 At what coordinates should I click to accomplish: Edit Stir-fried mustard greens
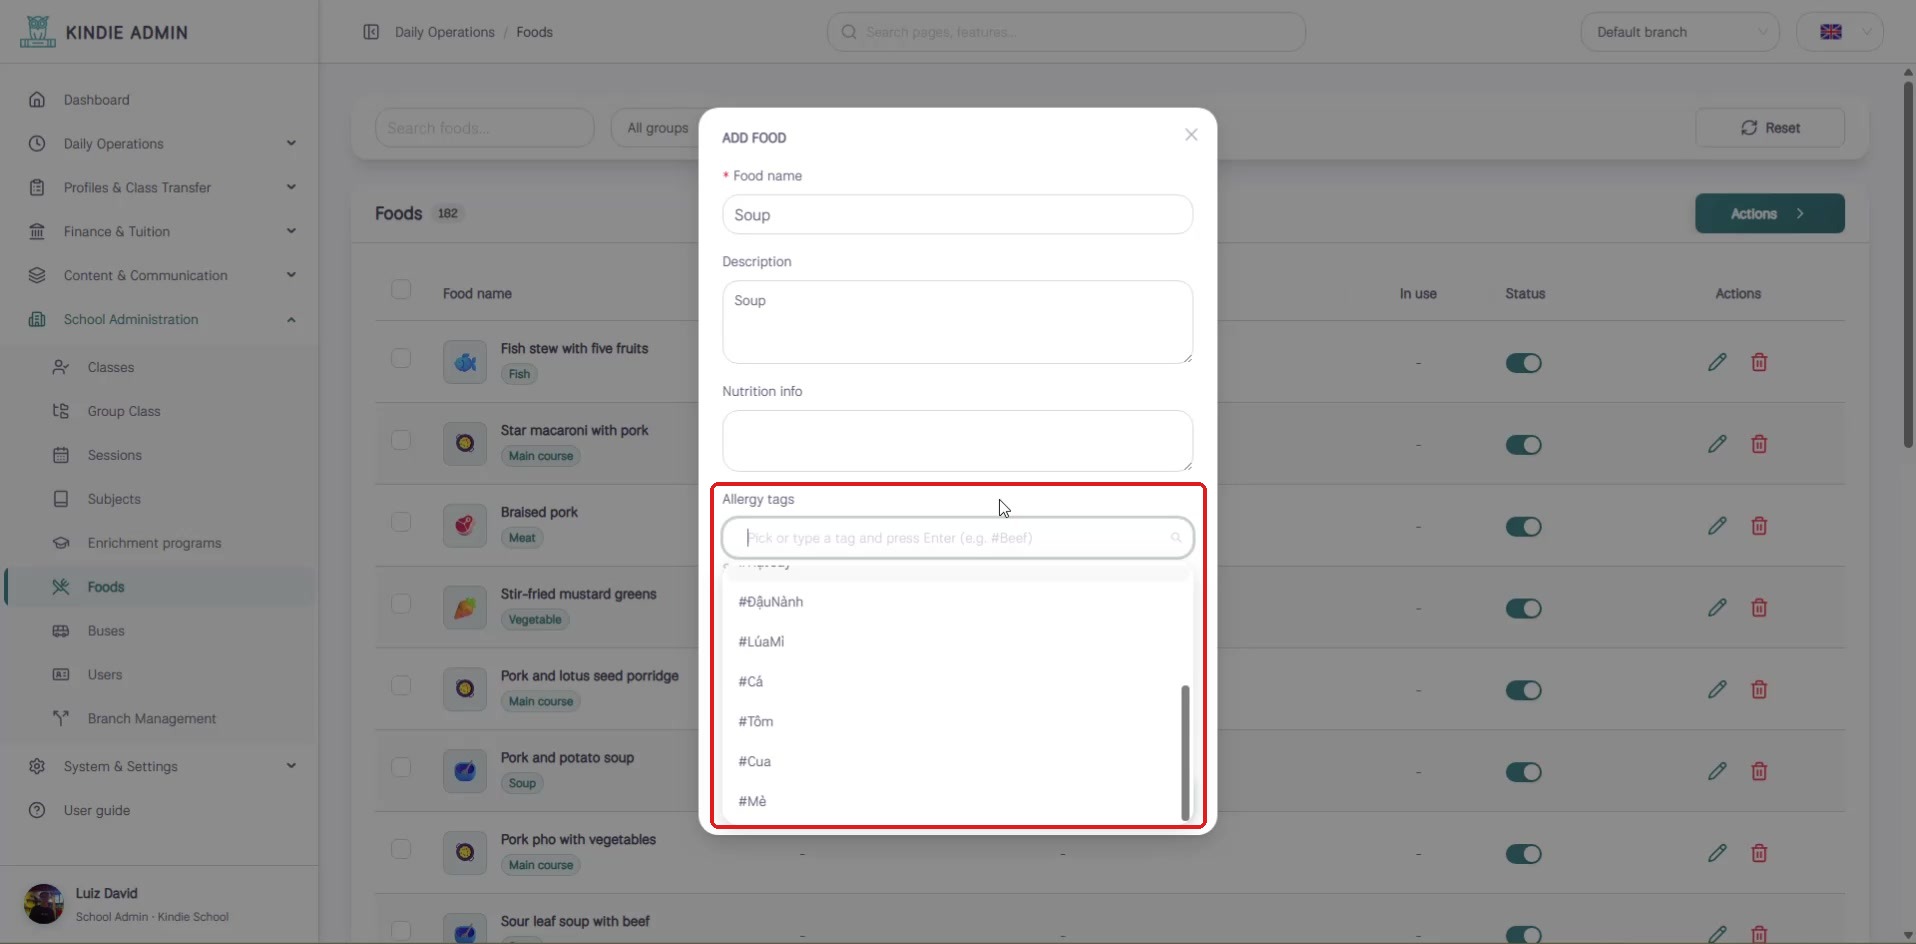(x=1717, y=608)
